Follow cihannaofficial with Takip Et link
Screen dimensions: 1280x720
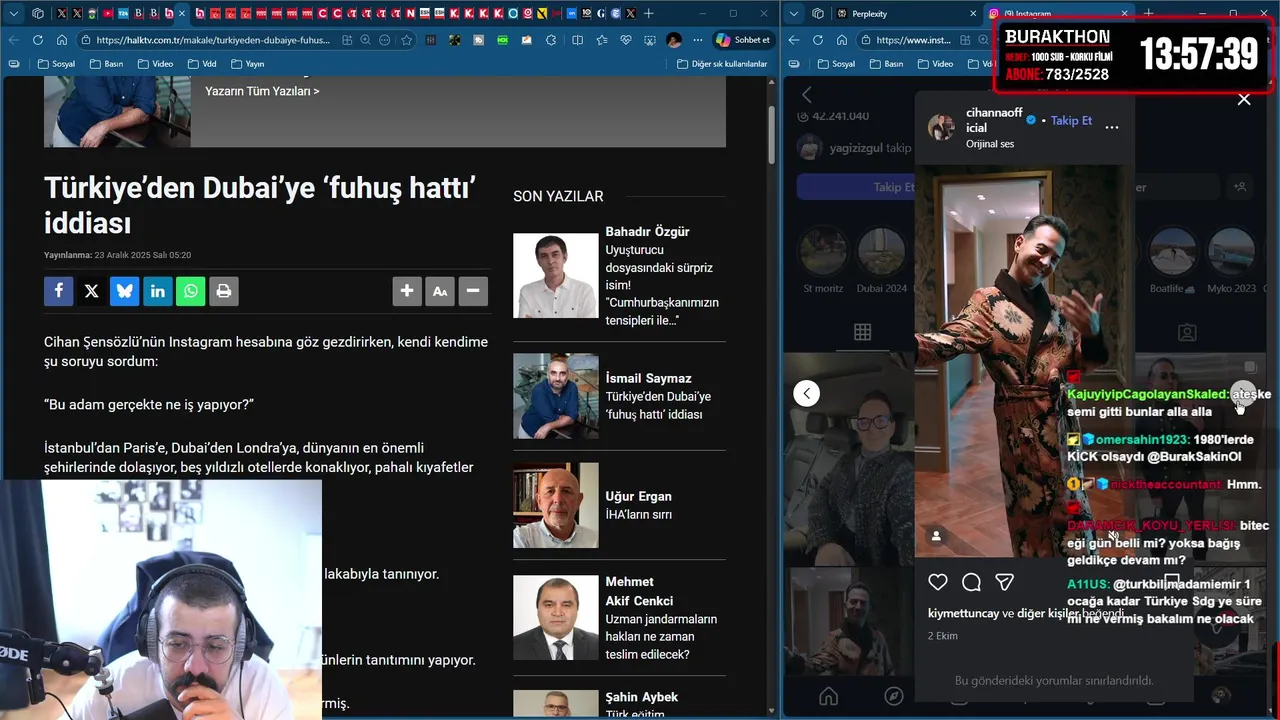[x=1071, y=120]
